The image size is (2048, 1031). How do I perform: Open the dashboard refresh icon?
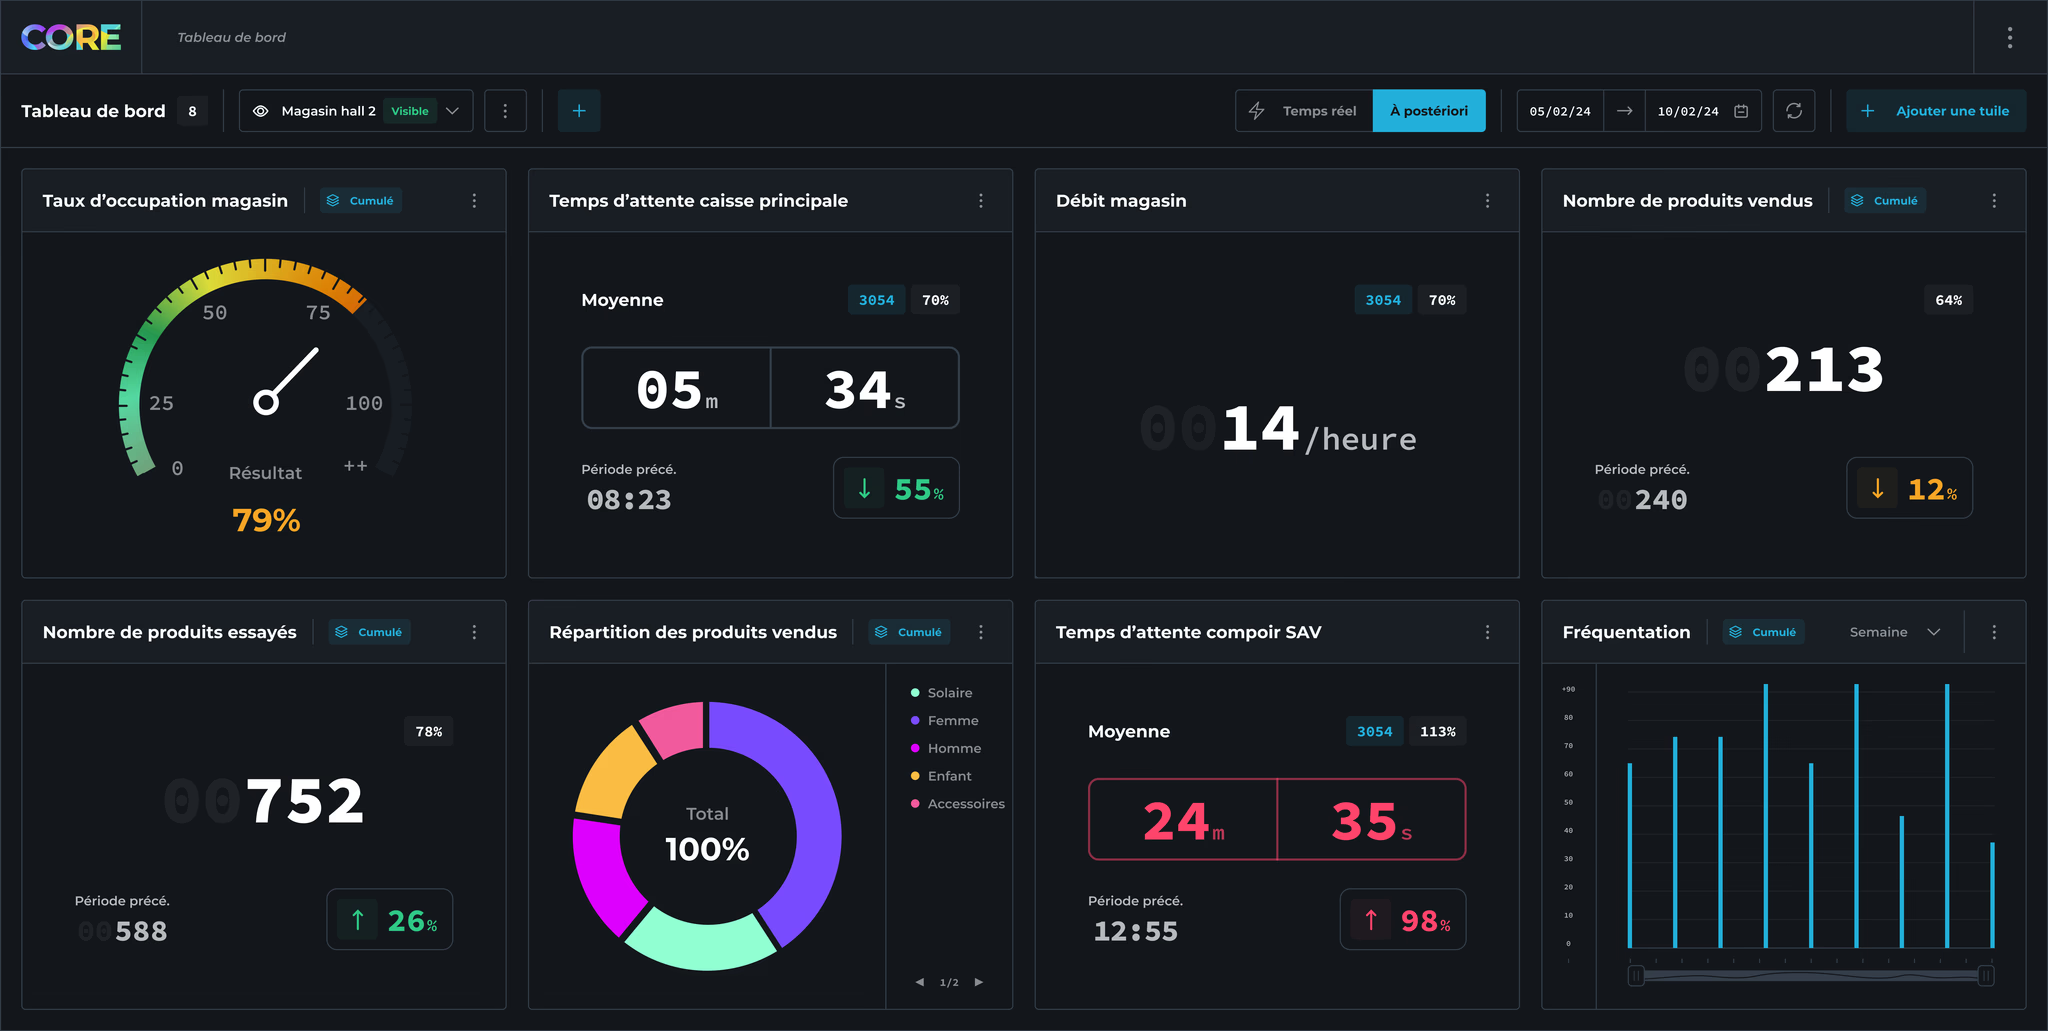[x=1794, y=110]
